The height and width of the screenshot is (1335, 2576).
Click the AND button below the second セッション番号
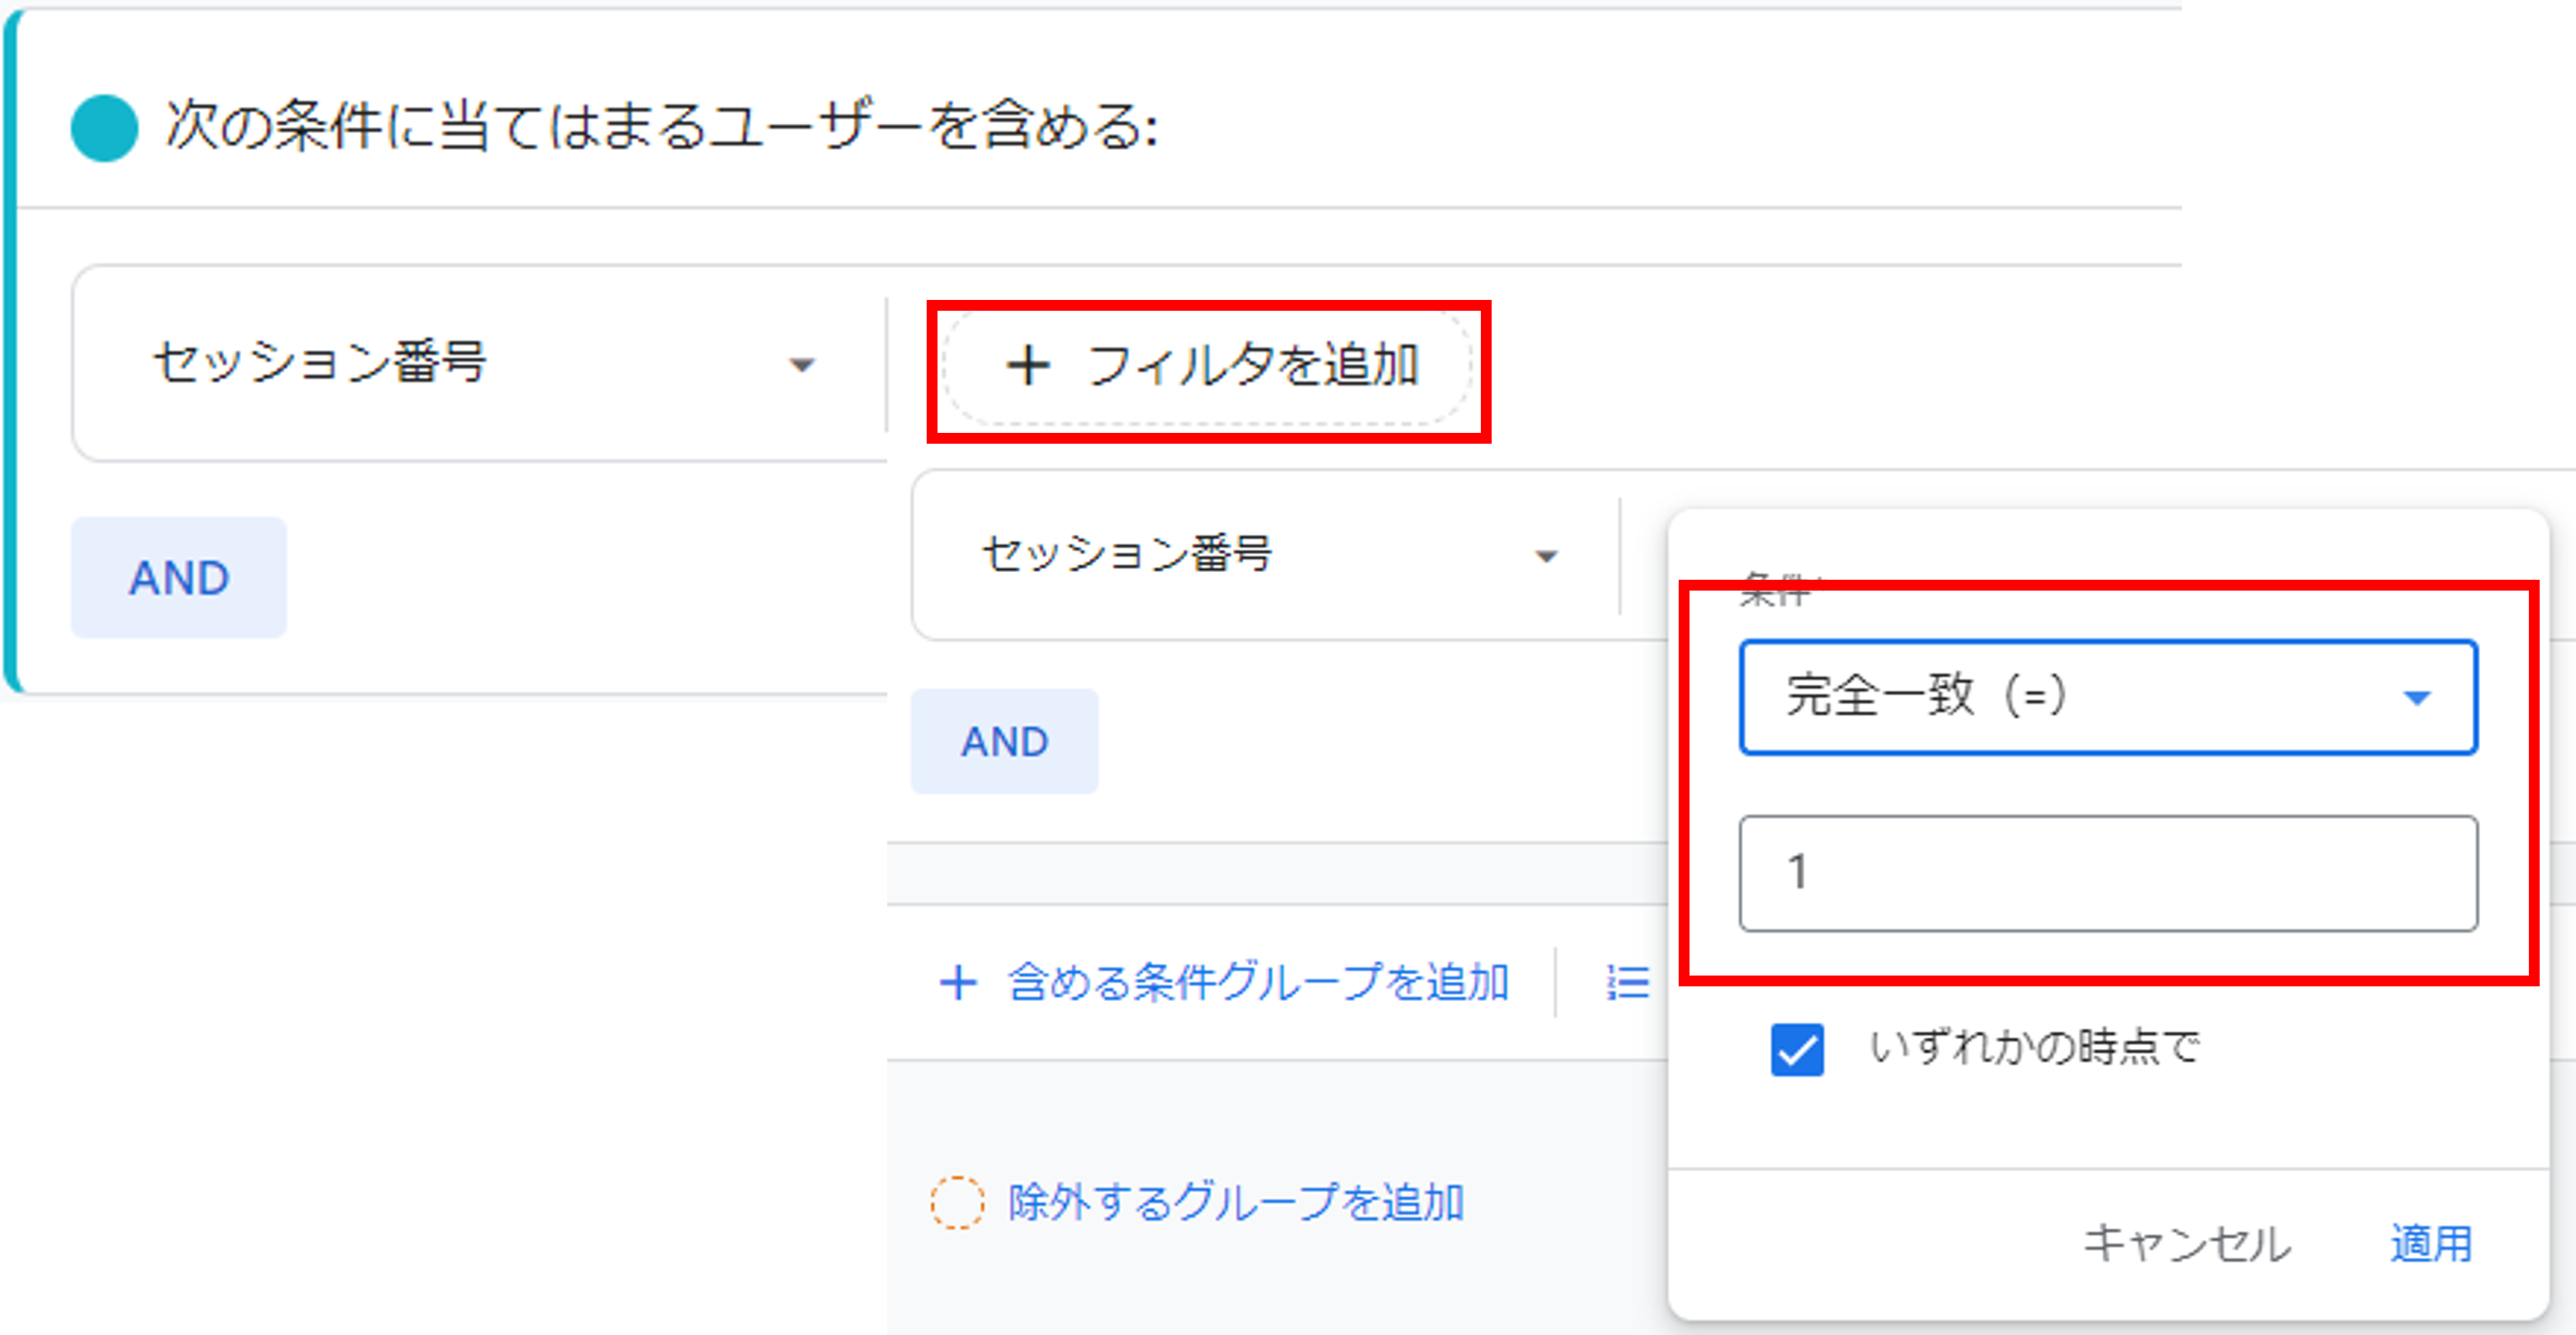[x=1004, y=740]
